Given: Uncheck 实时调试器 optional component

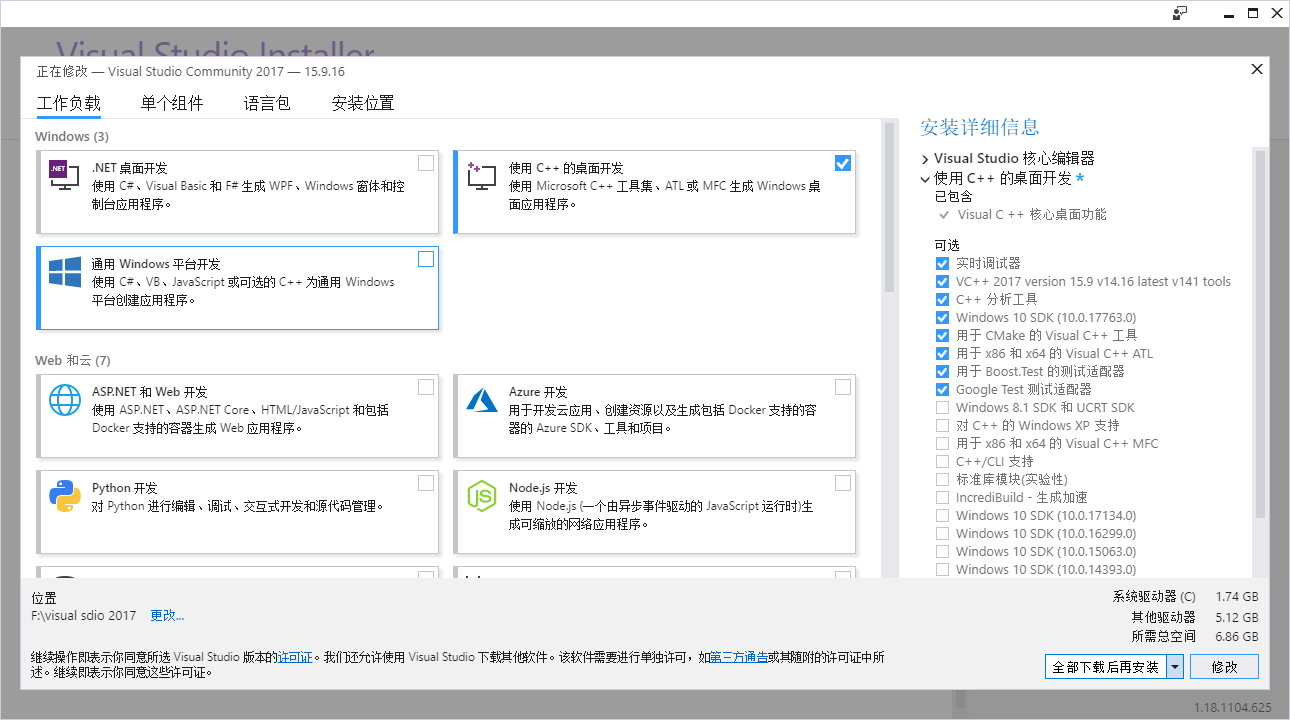Looking at the screenshot, I should (x=942, y=263).
